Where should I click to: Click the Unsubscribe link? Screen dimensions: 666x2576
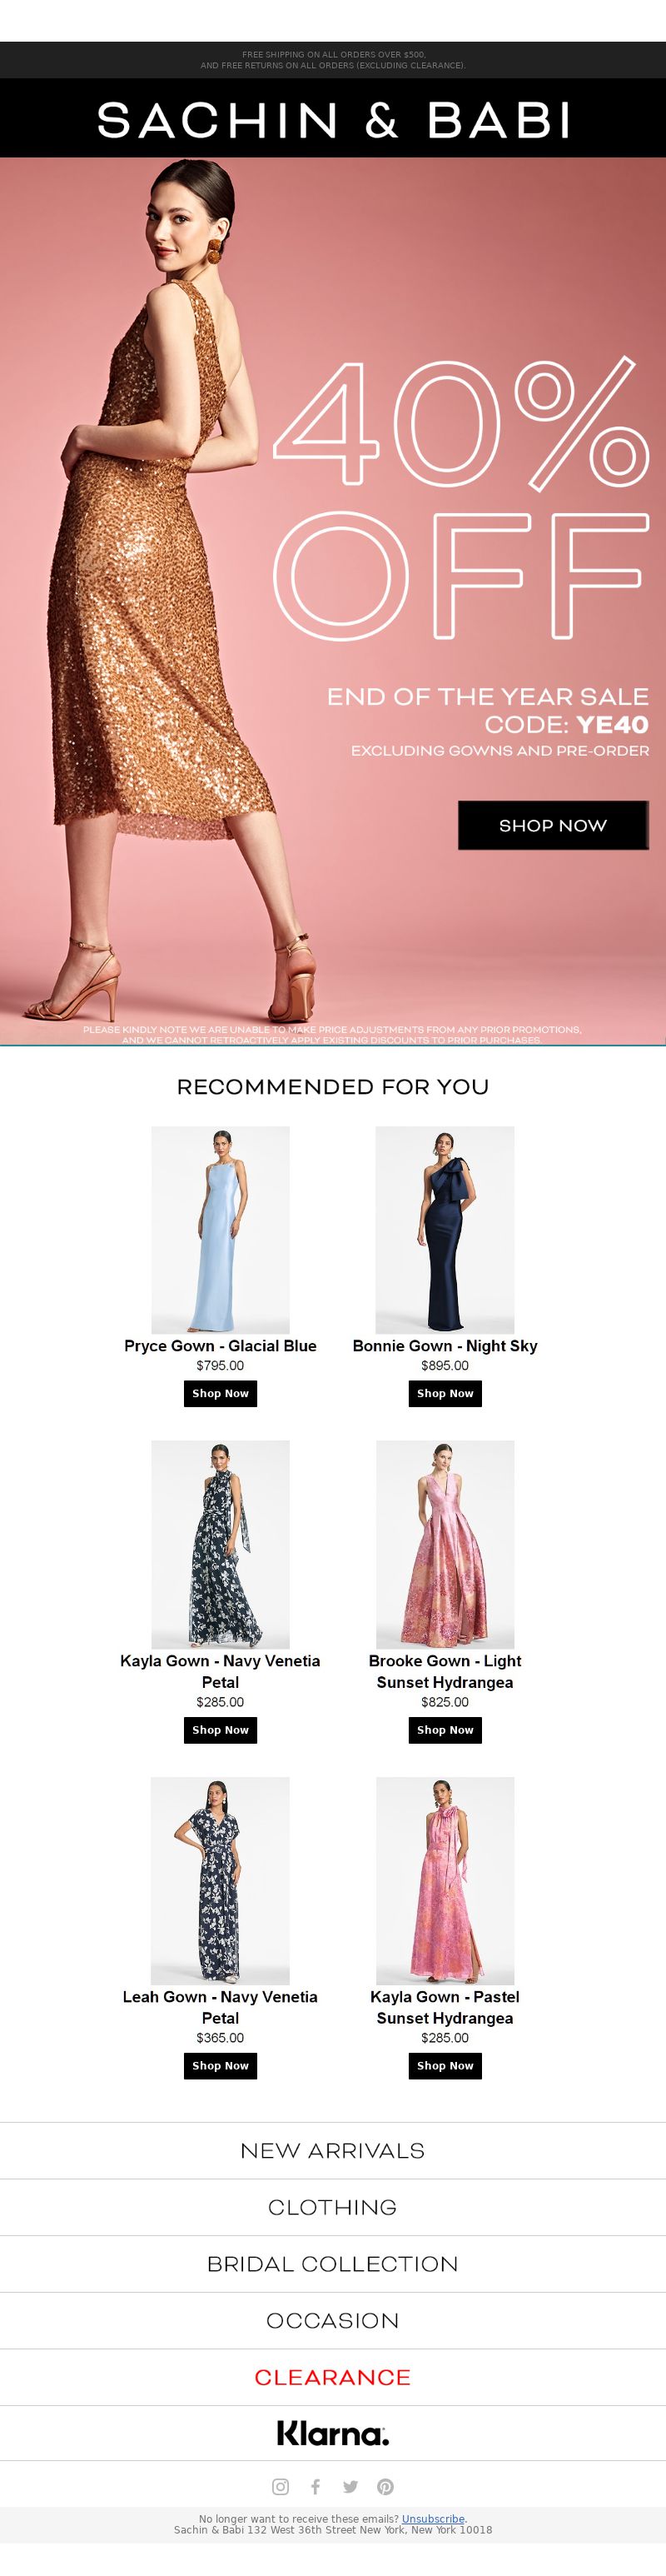pyautogui.click(x=433, y=2519)
